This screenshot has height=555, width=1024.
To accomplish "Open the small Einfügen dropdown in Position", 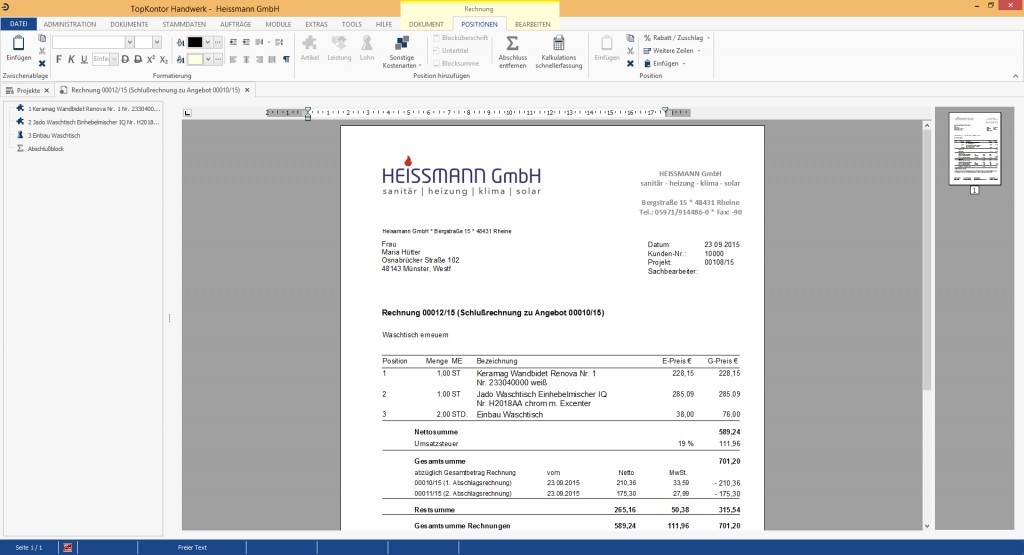I will (664, 63).
